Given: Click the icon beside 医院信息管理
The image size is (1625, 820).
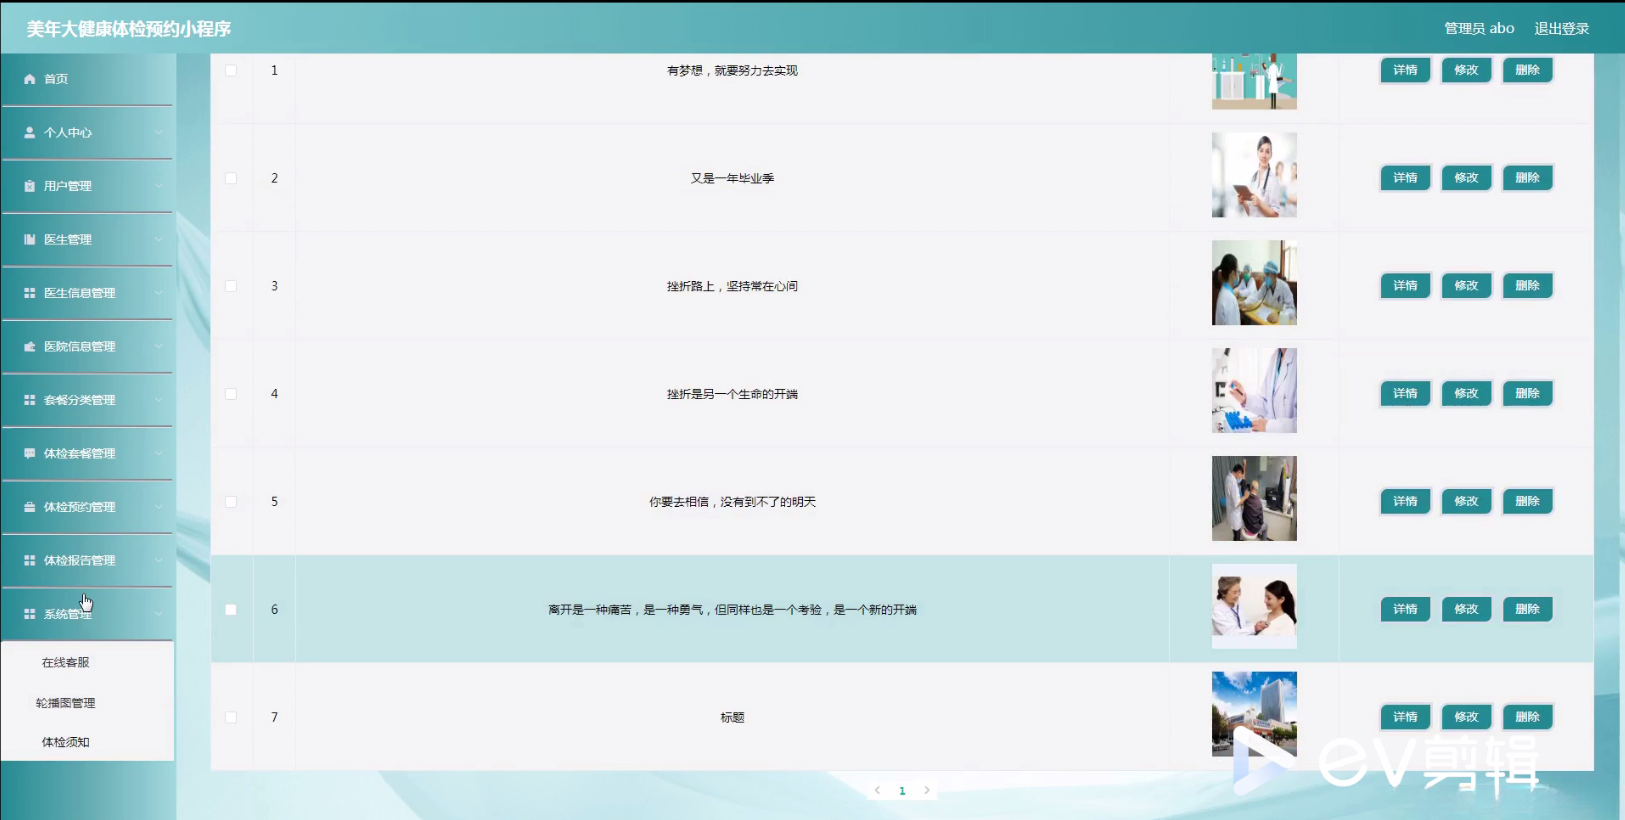Looking at the screenshot, I should tap(30, 346).
